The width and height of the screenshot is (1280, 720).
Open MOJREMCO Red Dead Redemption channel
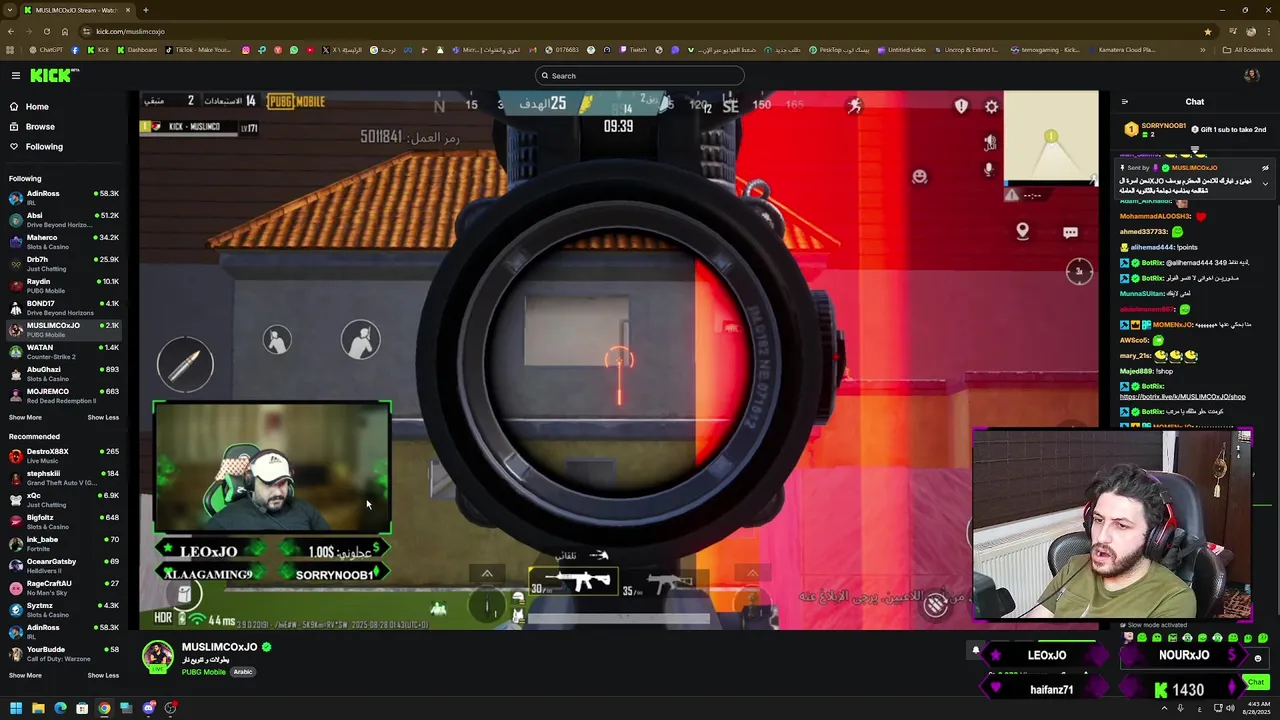click(x=63, y=396)
